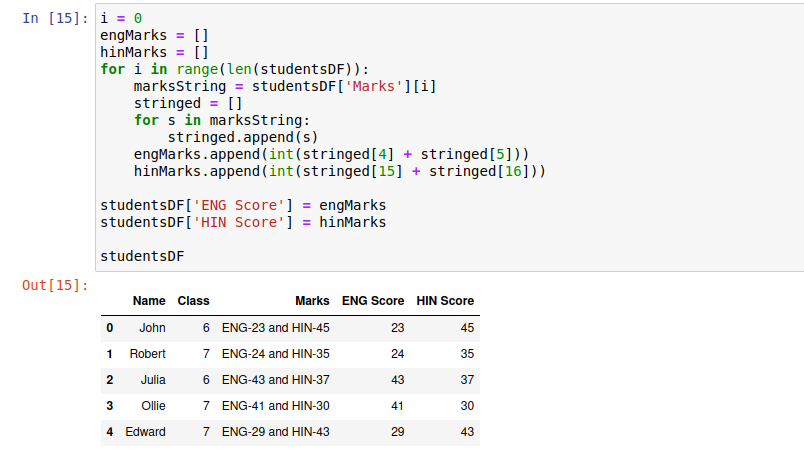Image resolution: width=804 pixels, height=454 pixels.
Task: Click Edward's ENG Score value 29
Action: [x=397, y=432]
